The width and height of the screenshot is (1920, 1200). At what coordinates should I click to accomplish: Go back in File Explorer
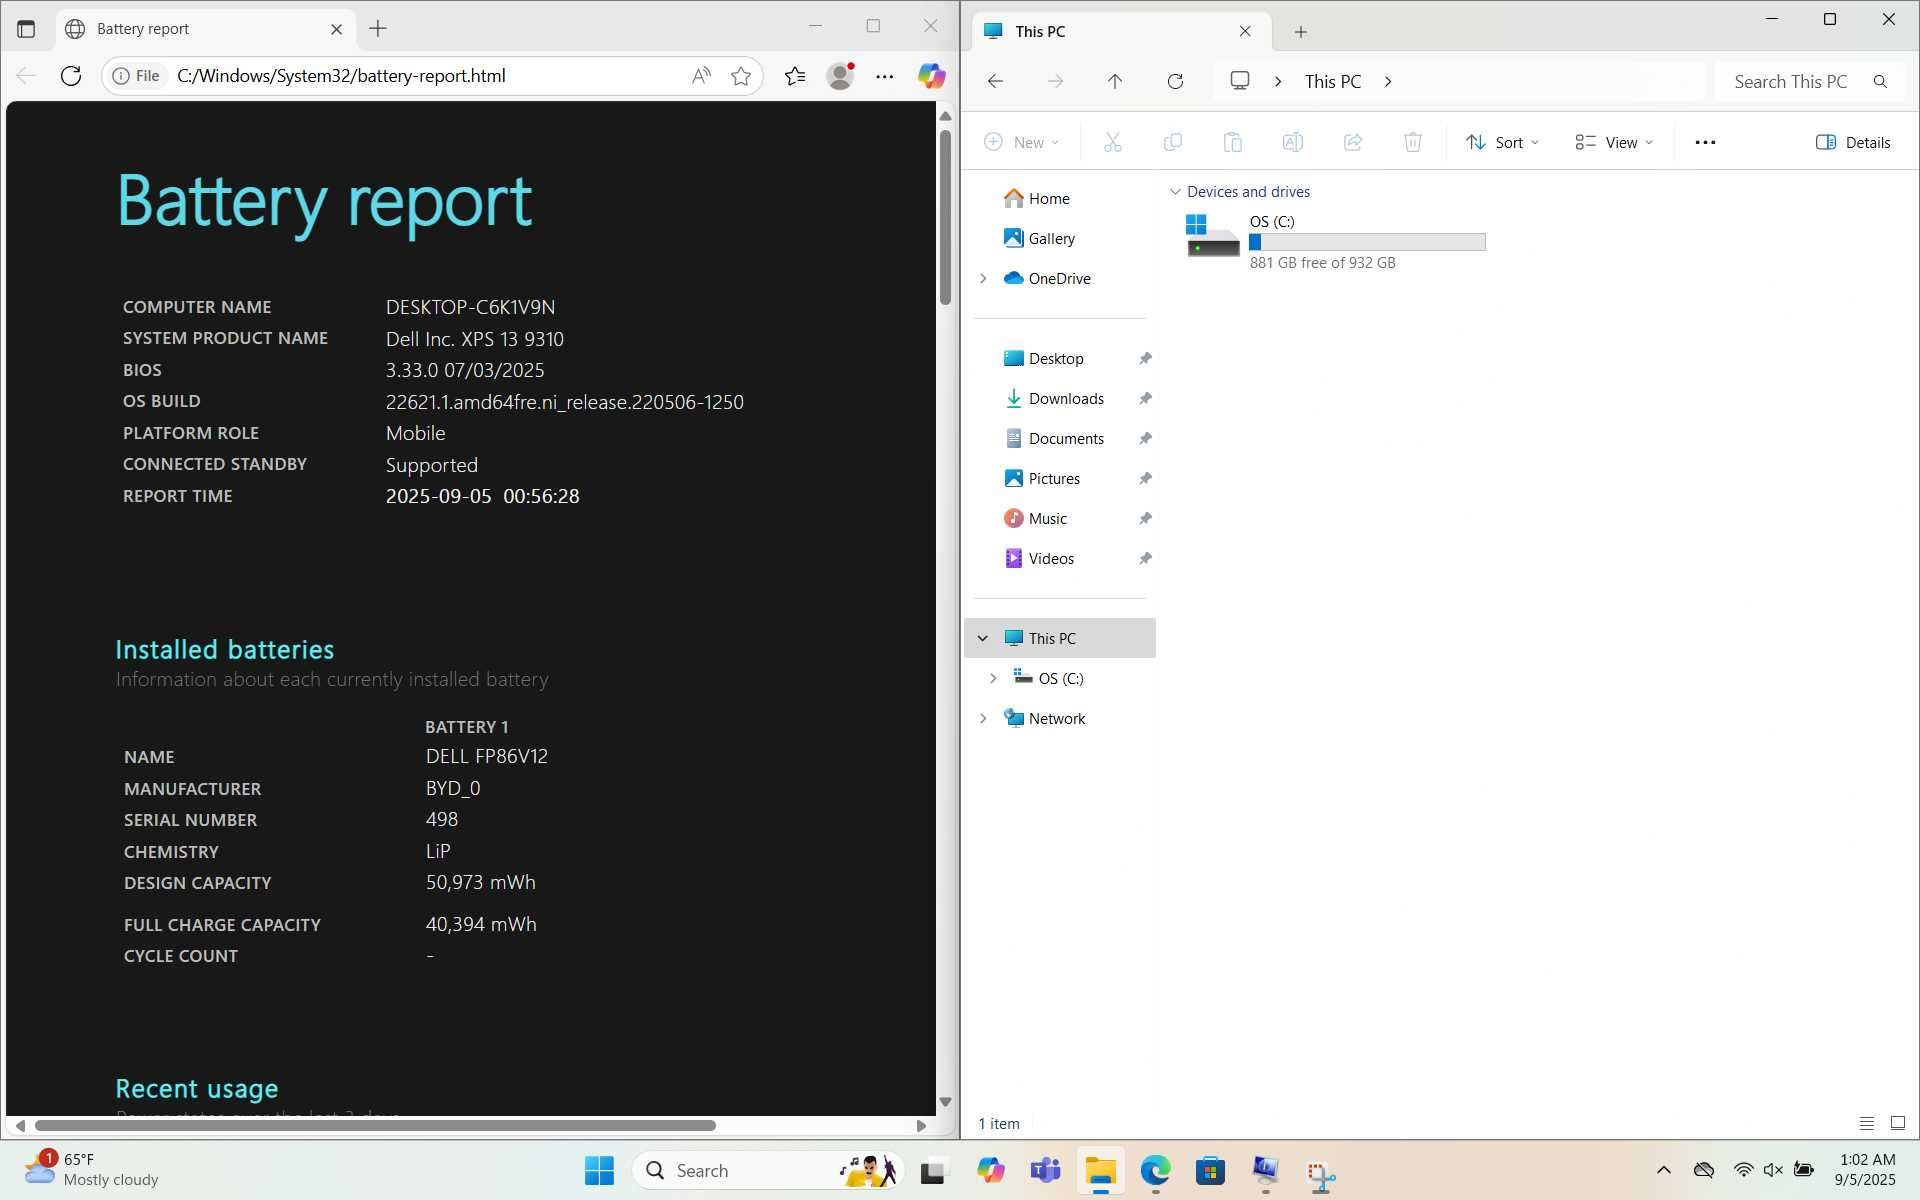coord(995,82)
